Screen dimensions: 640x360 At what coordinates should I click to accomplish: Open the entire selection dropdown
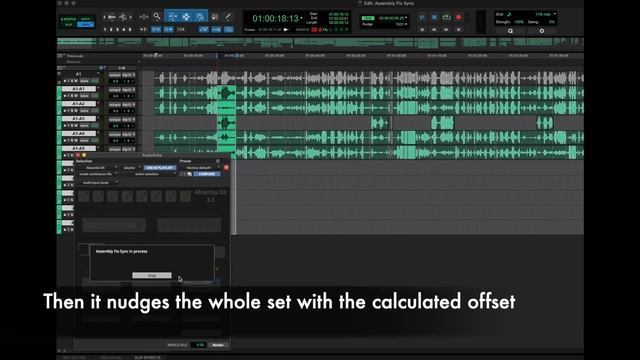(149, 174)
